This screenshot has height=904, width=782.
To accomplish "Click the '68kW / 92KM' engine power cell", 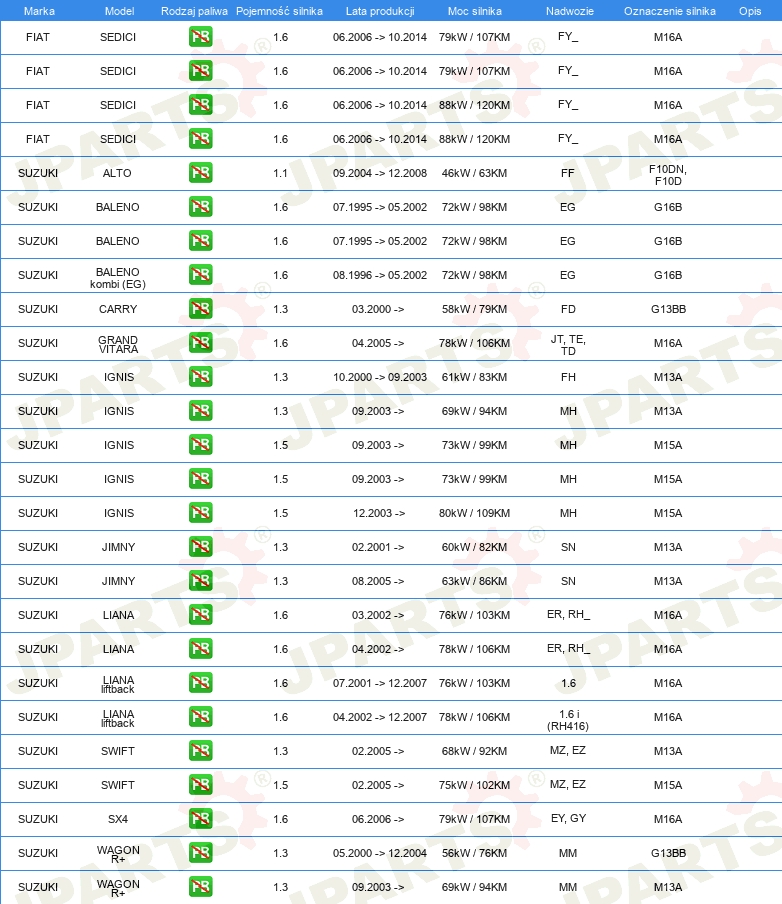I will tap(474, 751).
